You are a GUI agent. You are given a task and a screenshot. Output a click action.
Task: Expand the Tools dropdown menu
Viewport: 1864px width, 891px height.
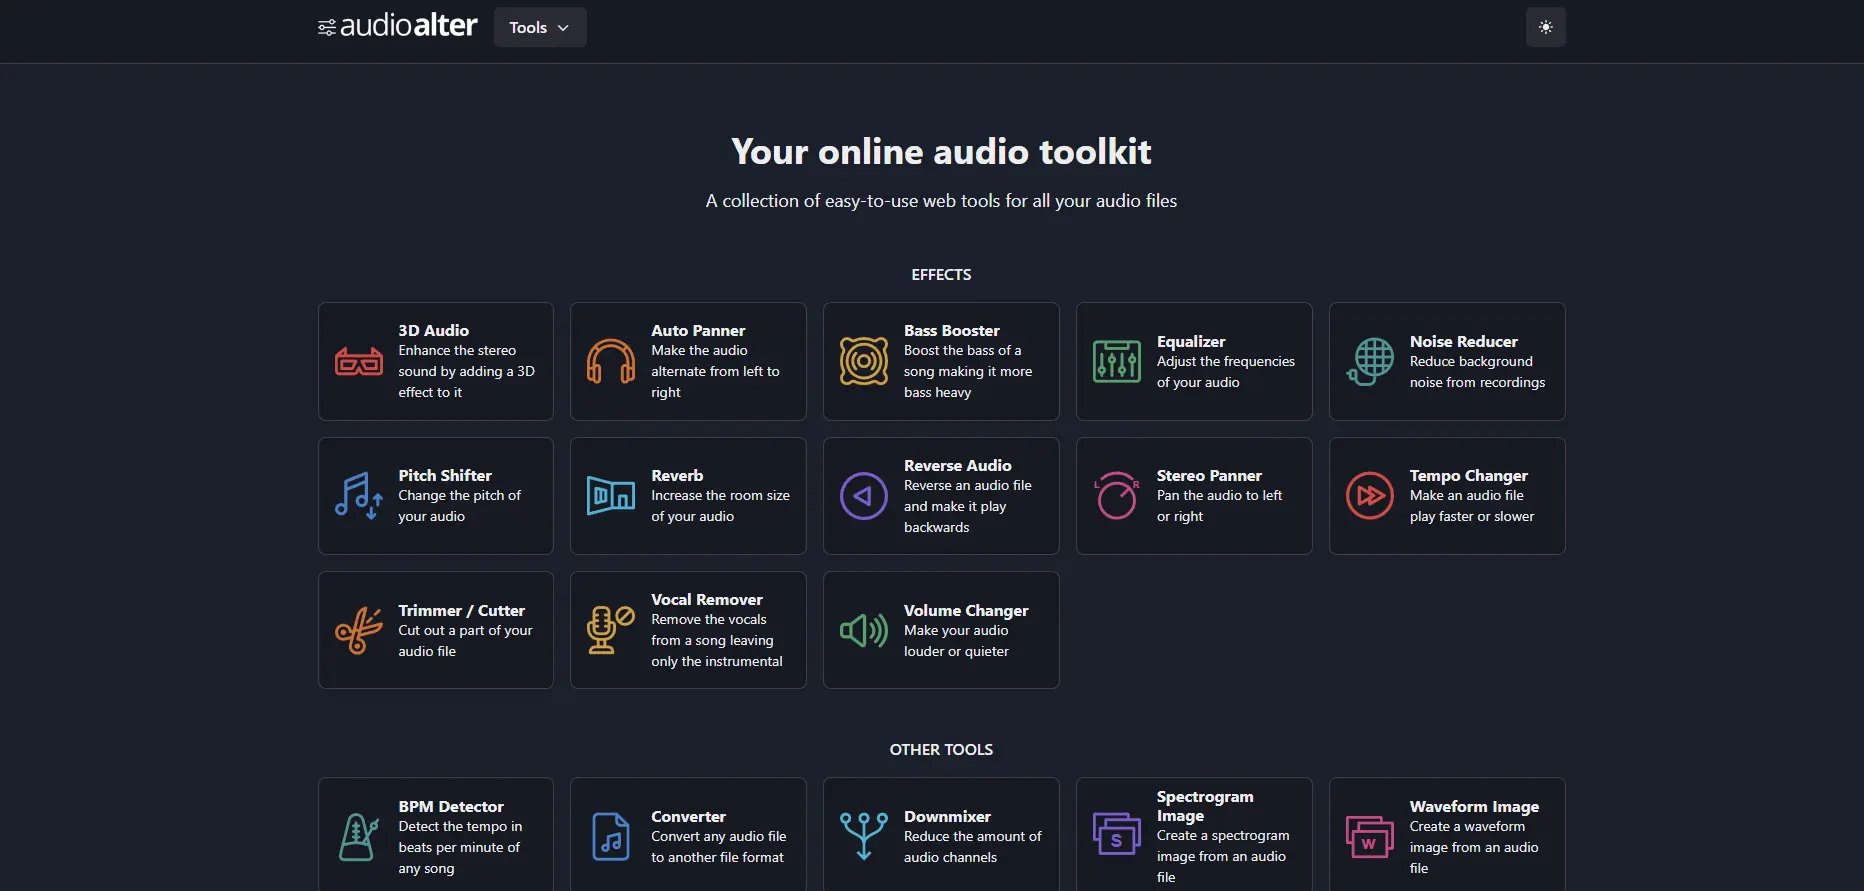click(539, 27)
